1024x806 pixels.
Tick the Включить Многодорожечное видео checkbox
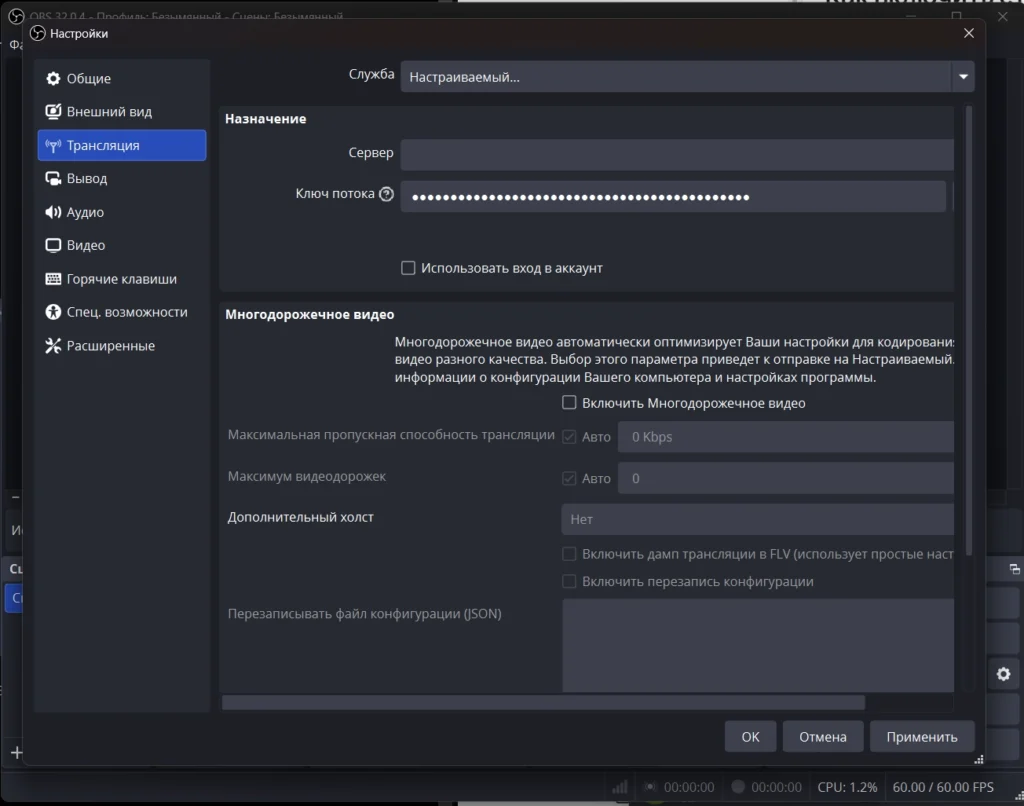[x=569, y=403]
